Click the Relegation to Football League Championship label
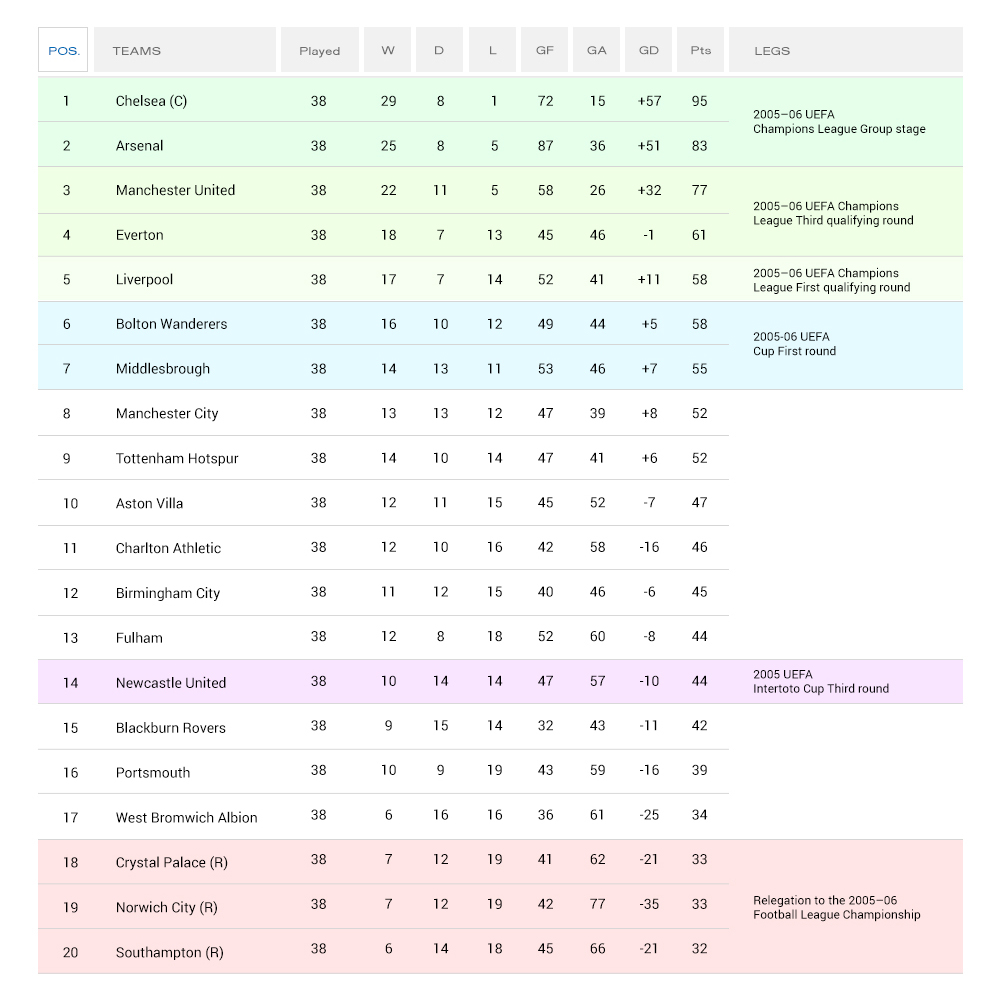The width and height of the screenshot is (1000, 996). (x=836, y=907)
